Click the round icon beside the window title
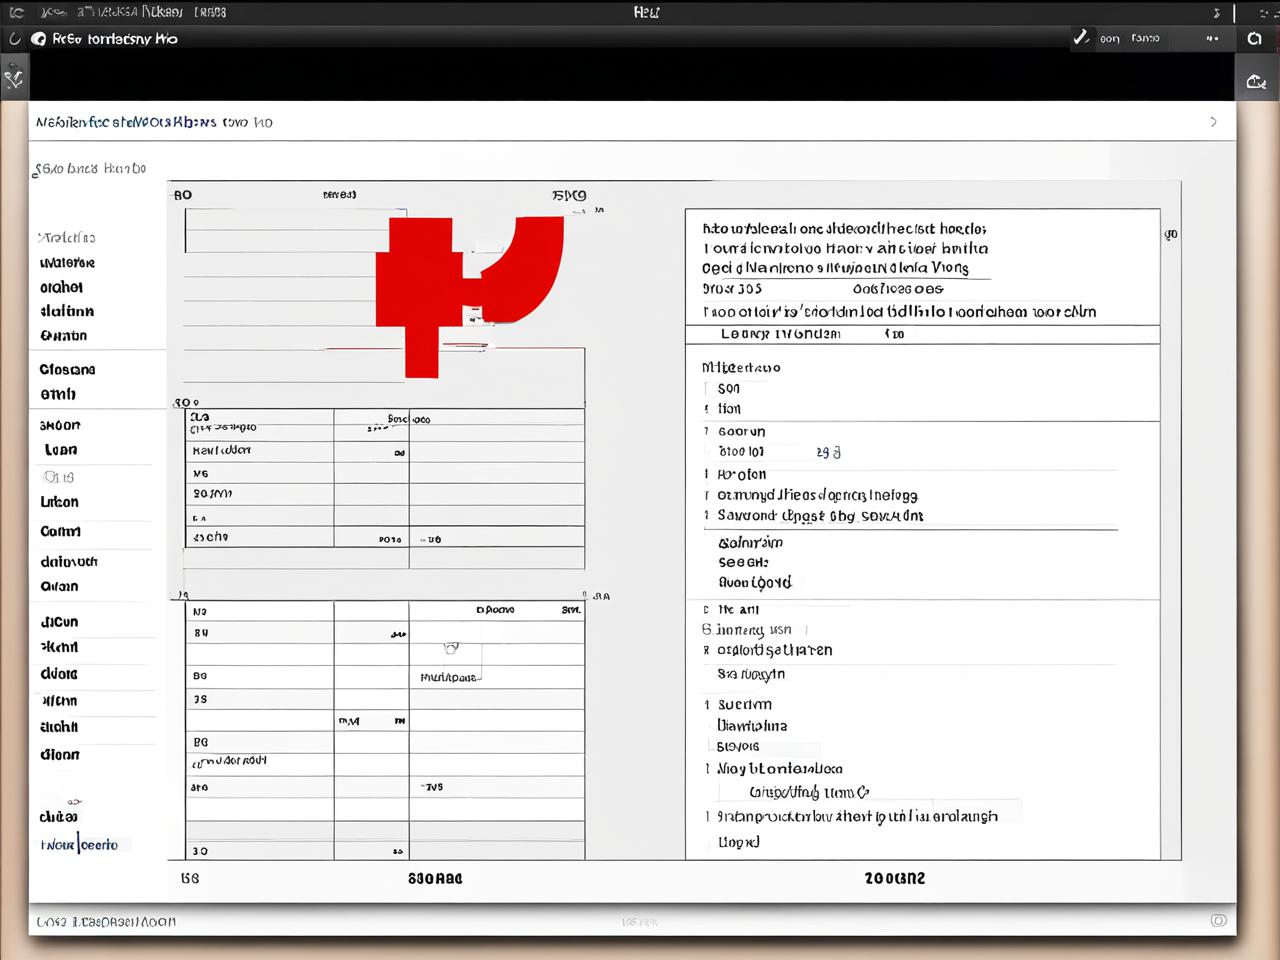This screenshot has width=1280, height=960. (39, 39)
